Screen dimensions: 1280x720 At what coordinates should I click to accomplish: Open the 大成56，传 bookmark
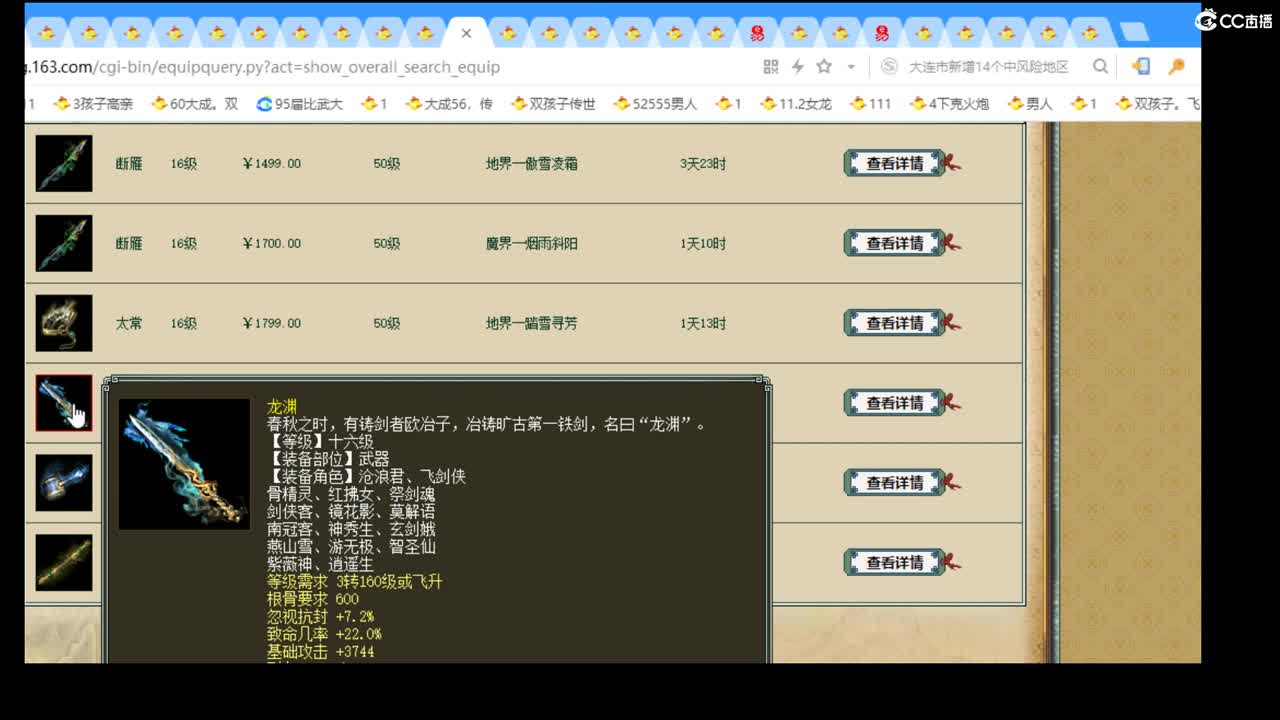pos(449,103)
